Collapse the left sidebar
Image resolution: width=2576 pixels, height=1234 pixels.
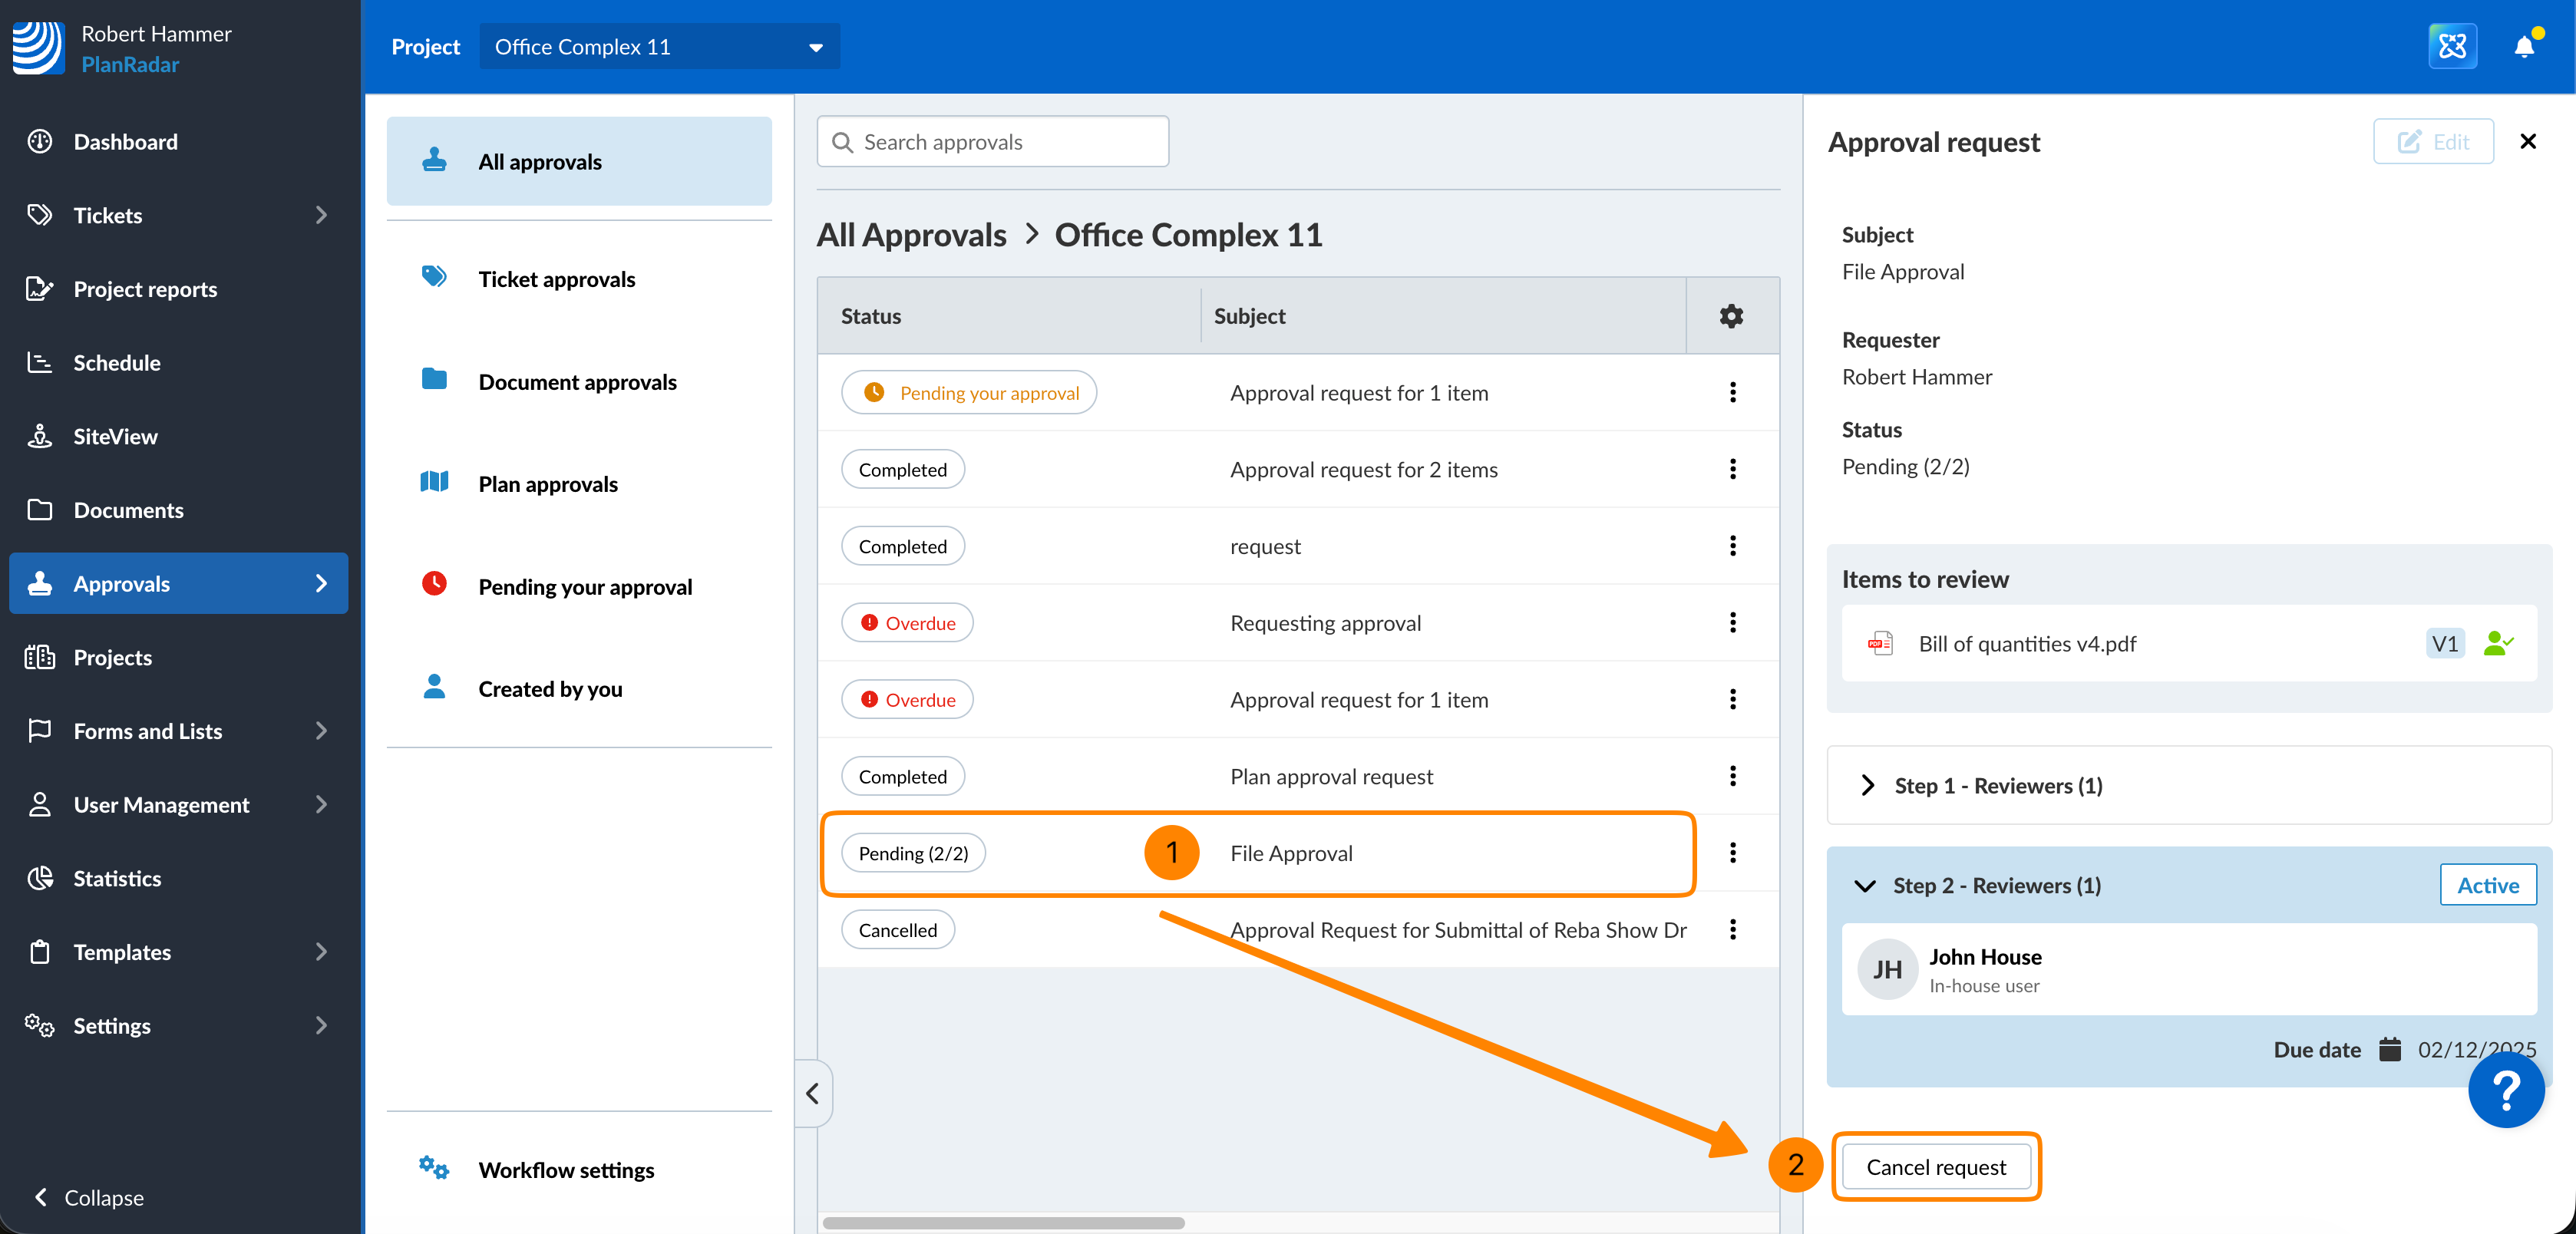88,1197
